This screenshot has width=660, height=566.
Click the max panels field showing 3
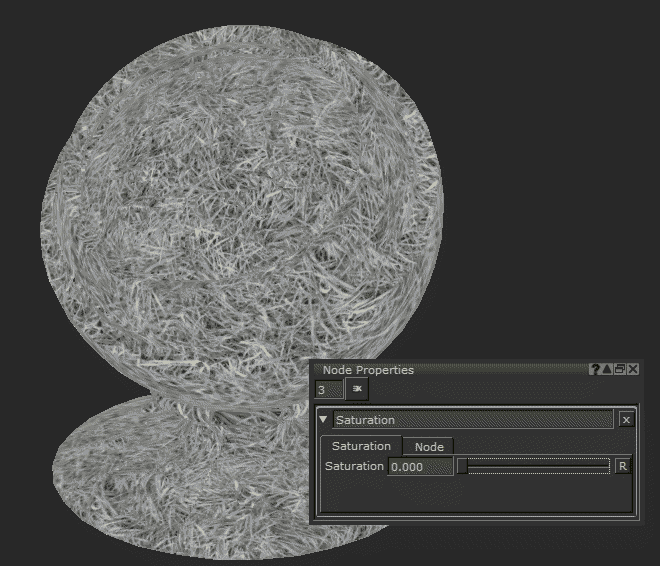coord(328,389)
